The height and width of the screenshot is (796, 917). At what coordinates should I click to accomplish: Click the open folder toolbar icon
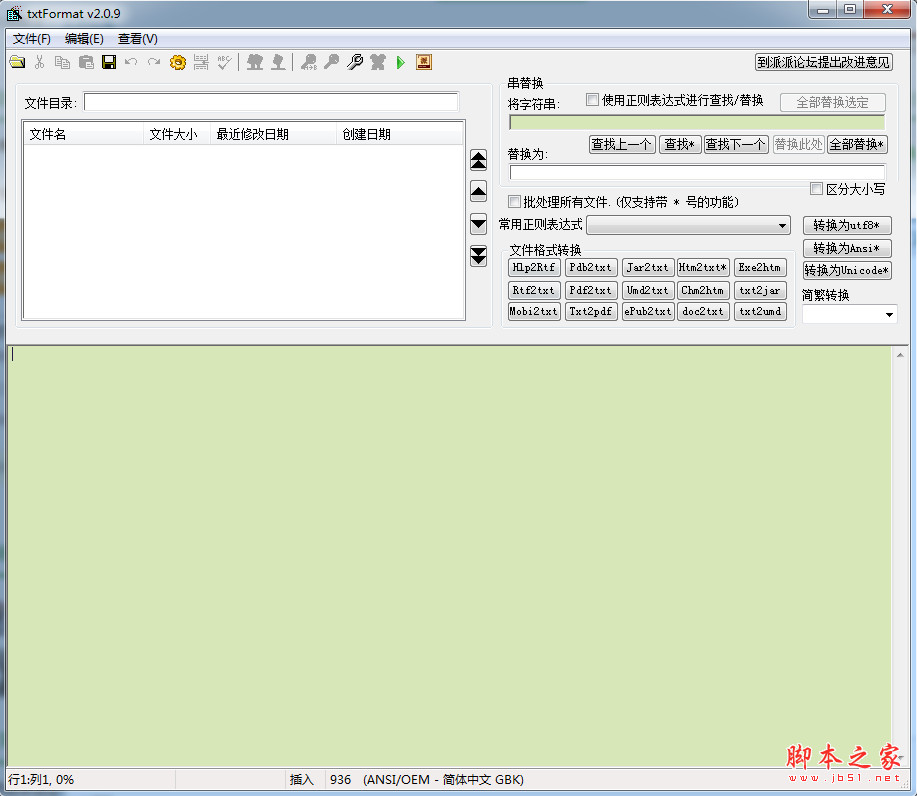pyautogui.click(x=17, y=62)
